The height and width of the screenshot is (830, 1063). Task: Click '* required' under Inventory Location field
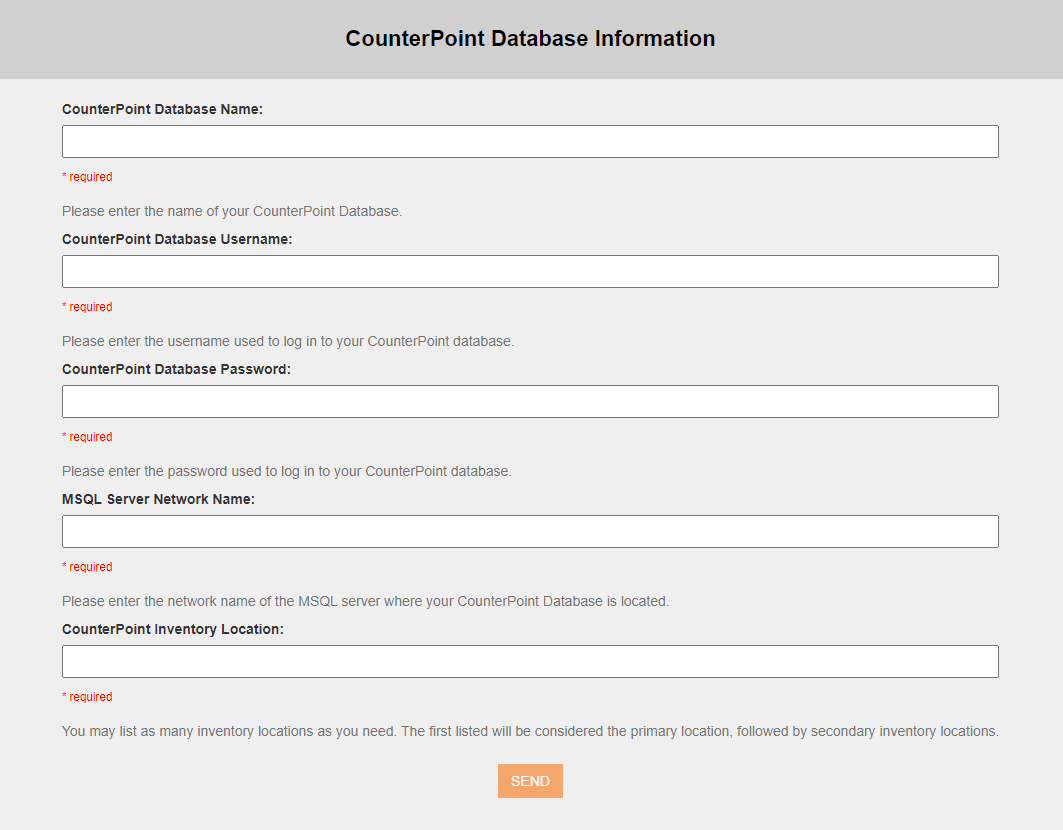coord(87,697)
